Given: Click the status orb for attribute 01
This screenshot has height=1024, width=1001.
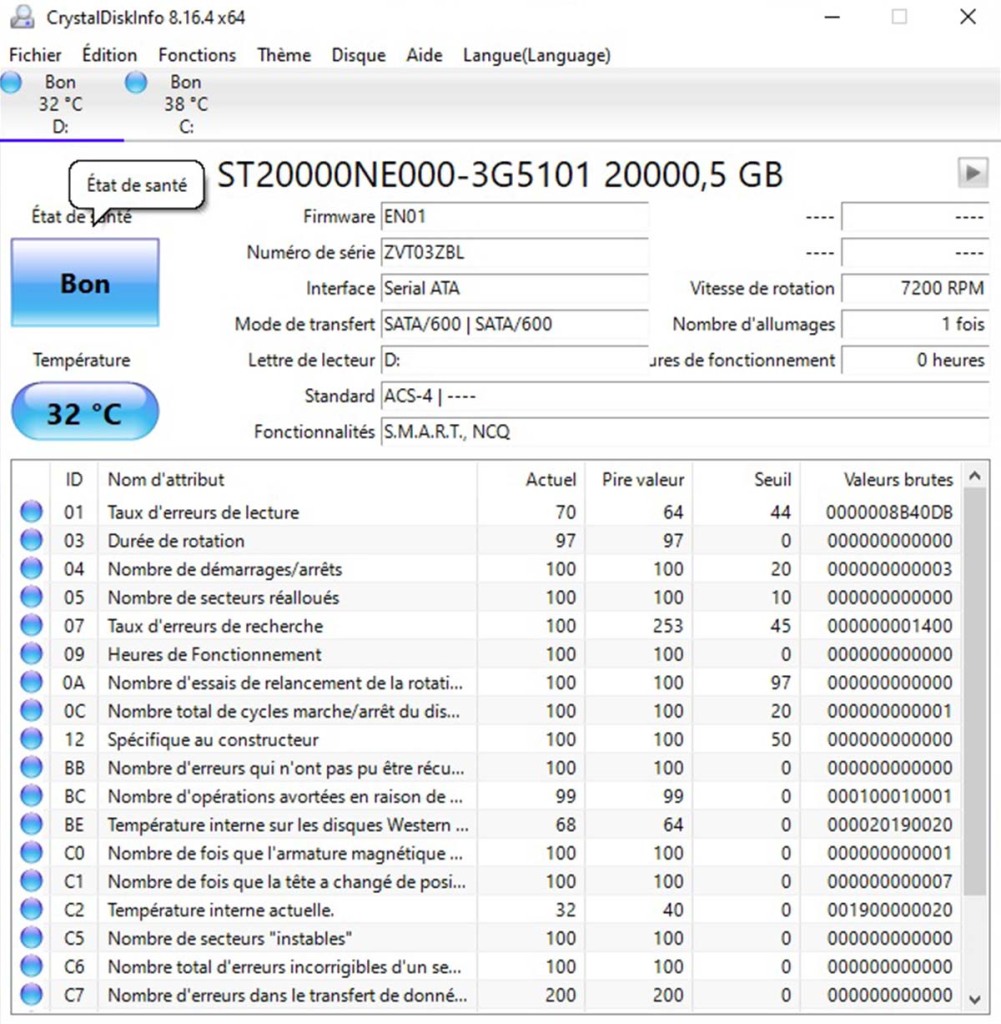Looking at the screenshot, I should point(31,511).
